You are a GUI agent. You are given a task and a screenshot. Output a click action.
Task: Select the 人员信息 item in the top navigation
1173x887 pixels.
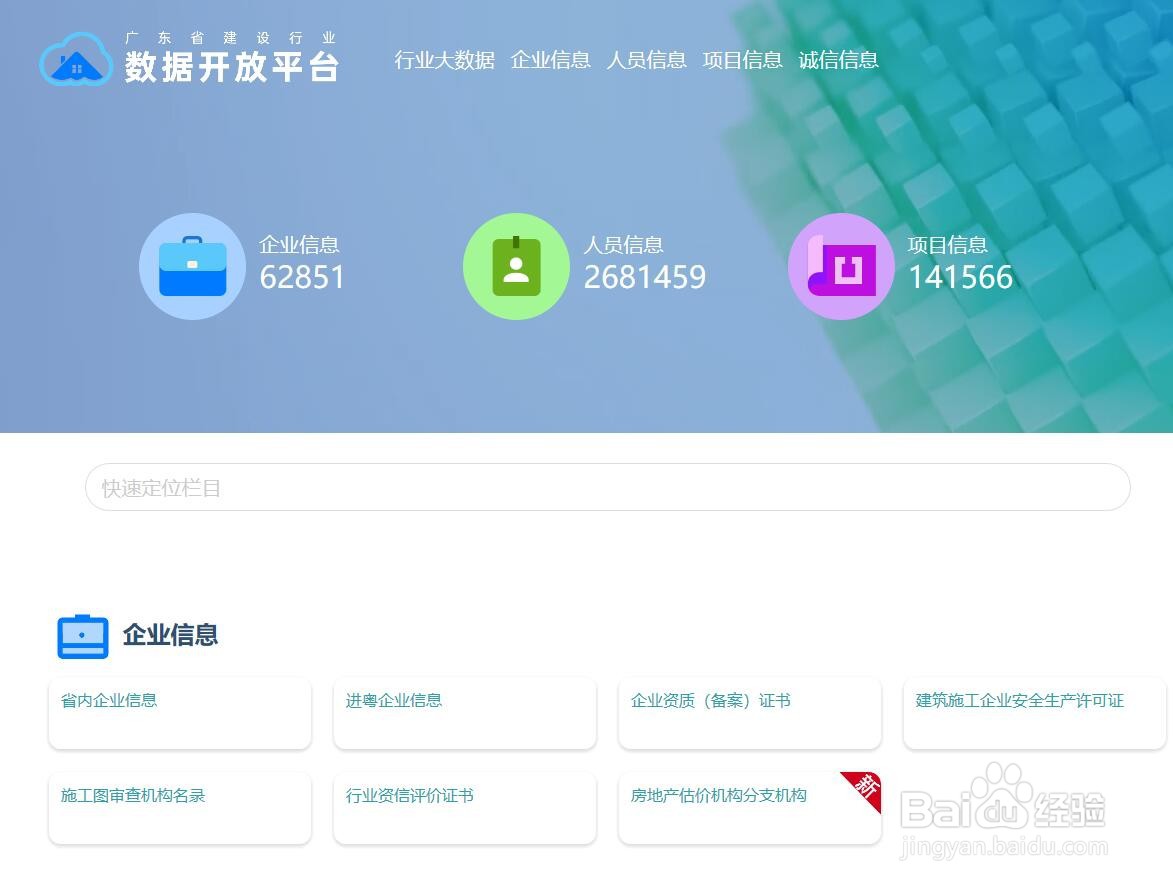point(646,60)
